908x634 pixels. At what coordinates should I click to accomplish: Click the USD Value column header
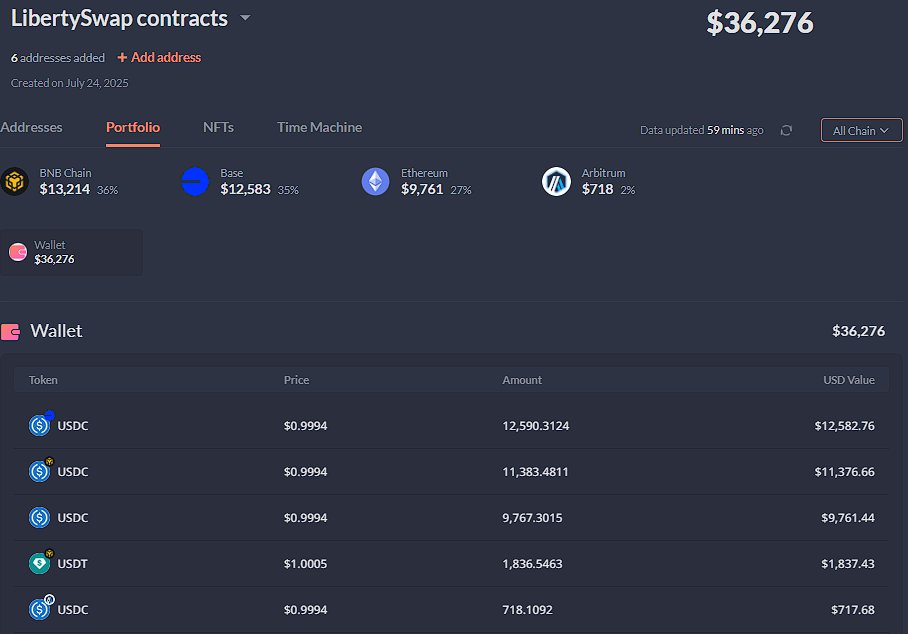849,380
